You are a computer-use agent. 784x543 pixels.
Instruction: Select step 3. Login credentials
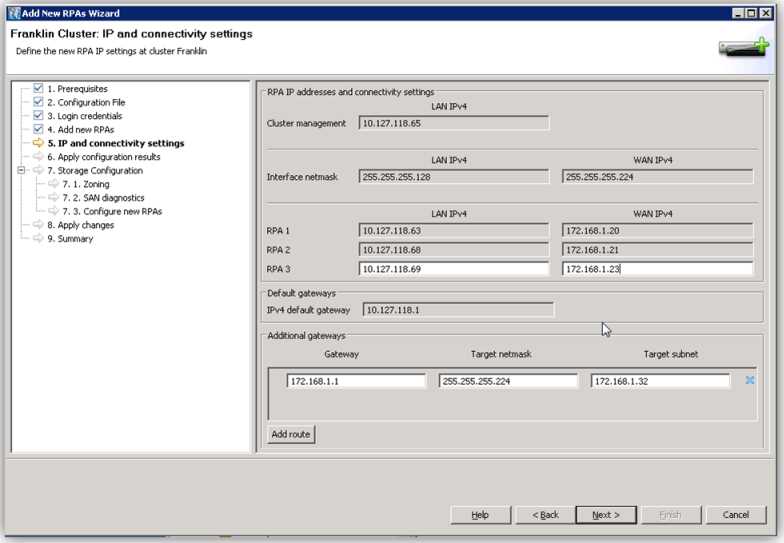84,116
